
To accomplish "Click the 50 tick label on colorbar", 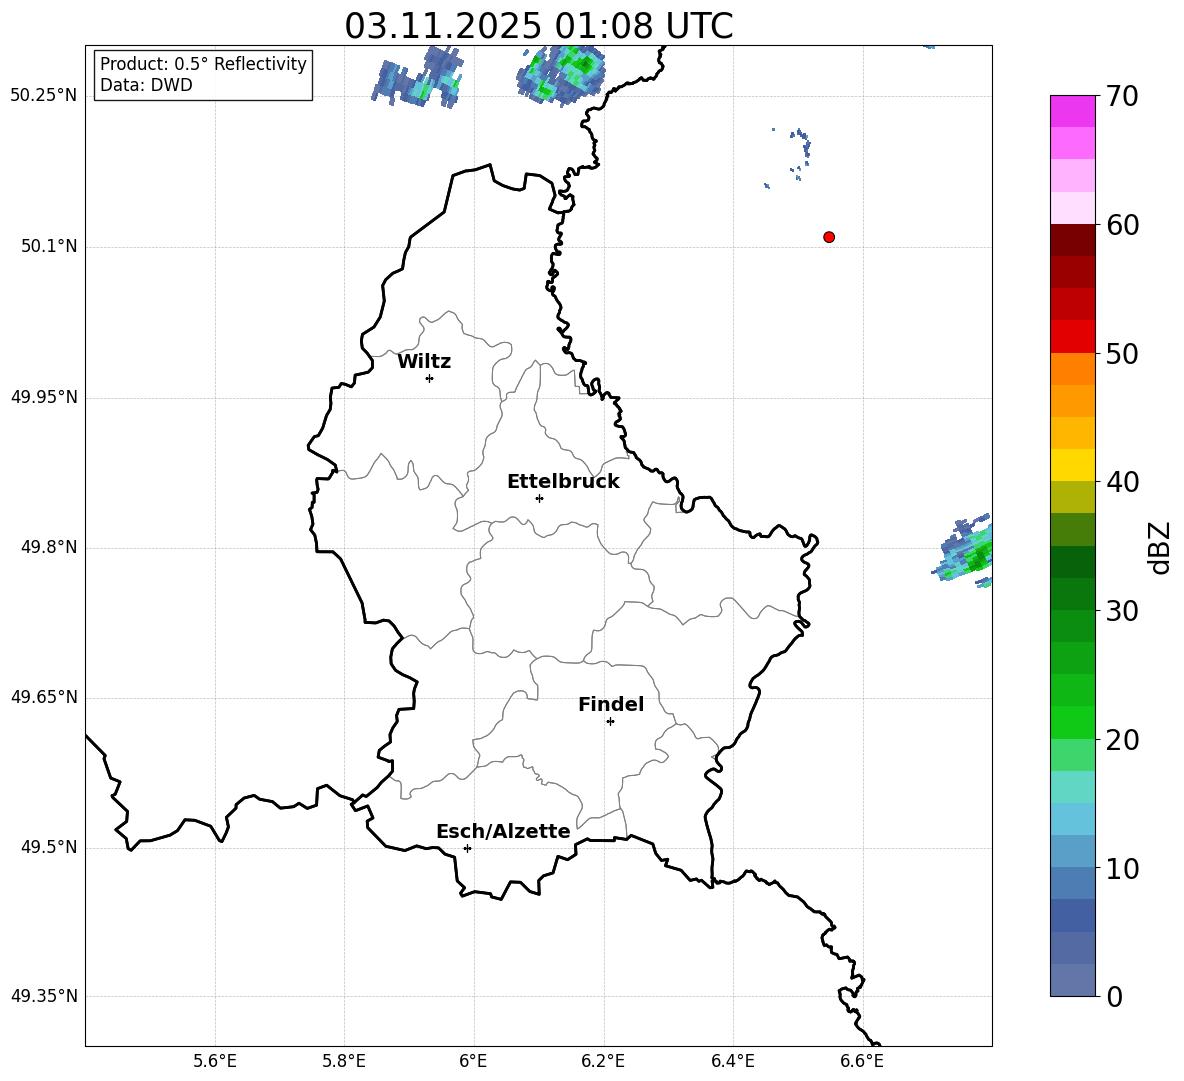I will [1122, 353].
